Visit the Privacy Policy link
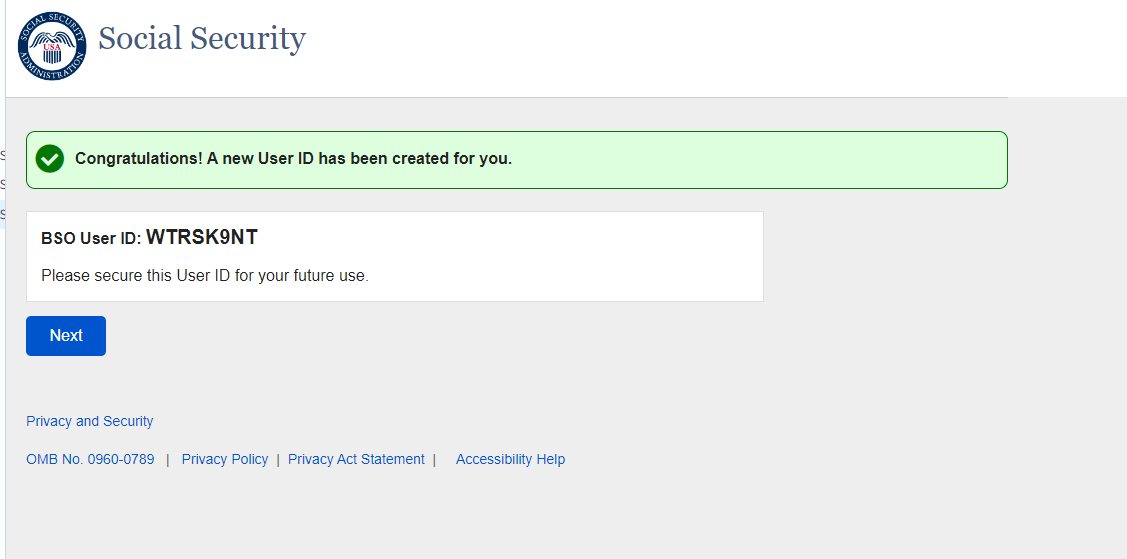The width and height of the screenshot is (1127, 559). coord(225,459)
